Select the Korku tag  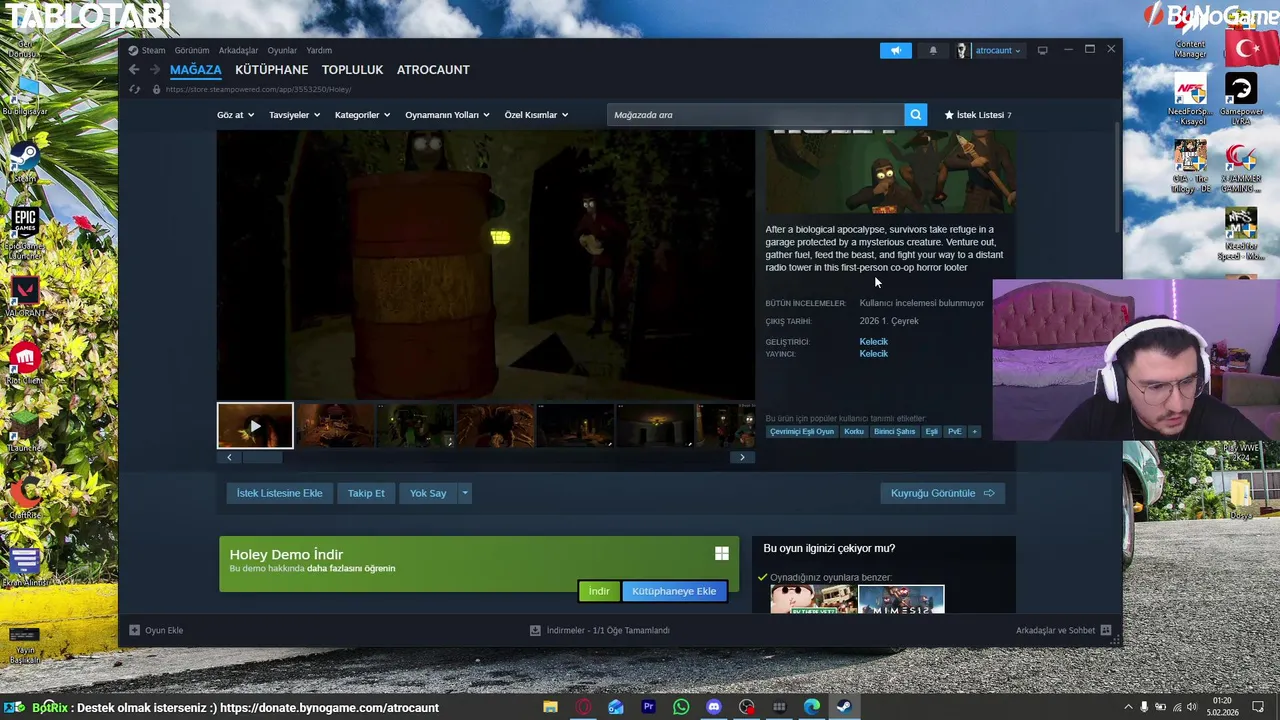(853, 431)
